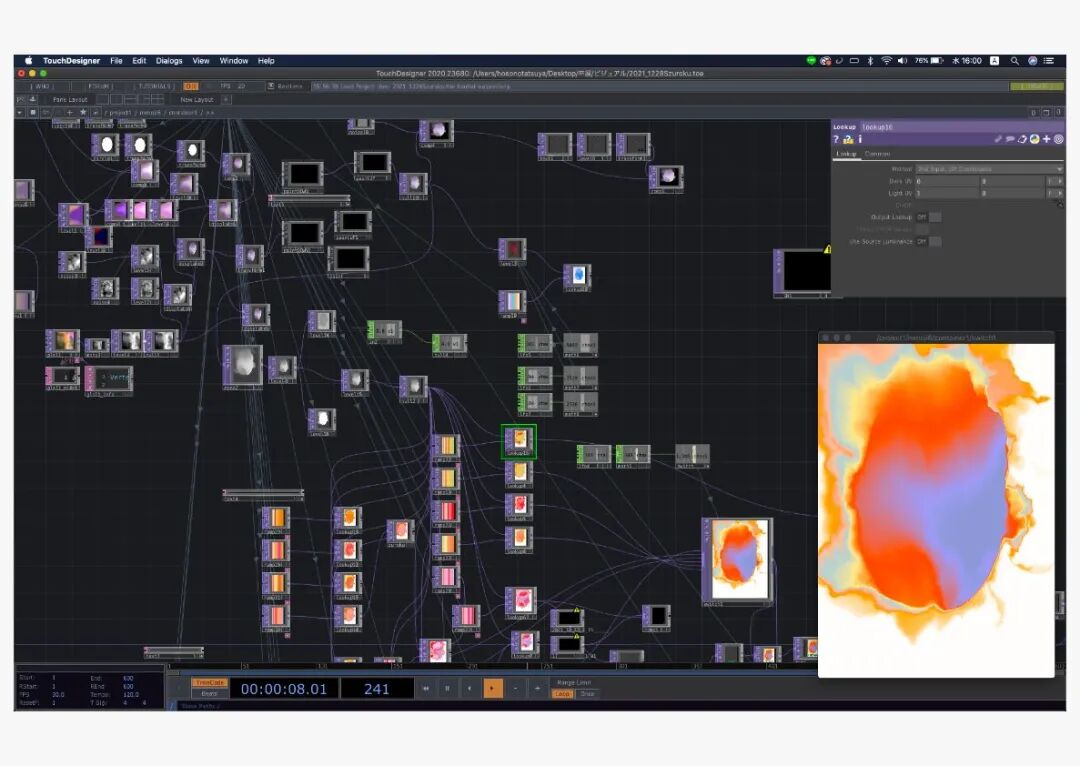The width and height of the screenshot is (1080, 766).
Task: Open the operator help question mark icon
Action: click(836, 140)
